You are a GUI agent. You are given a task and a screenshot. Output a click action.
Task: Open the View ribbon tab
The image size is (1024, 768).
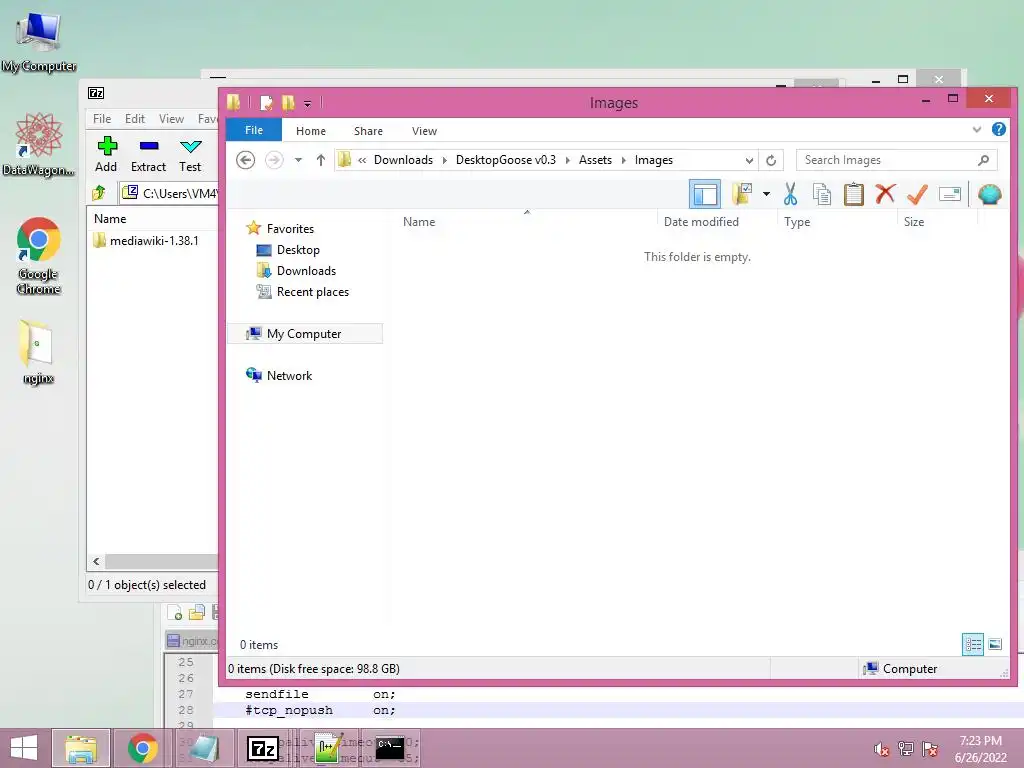point(424,131)
